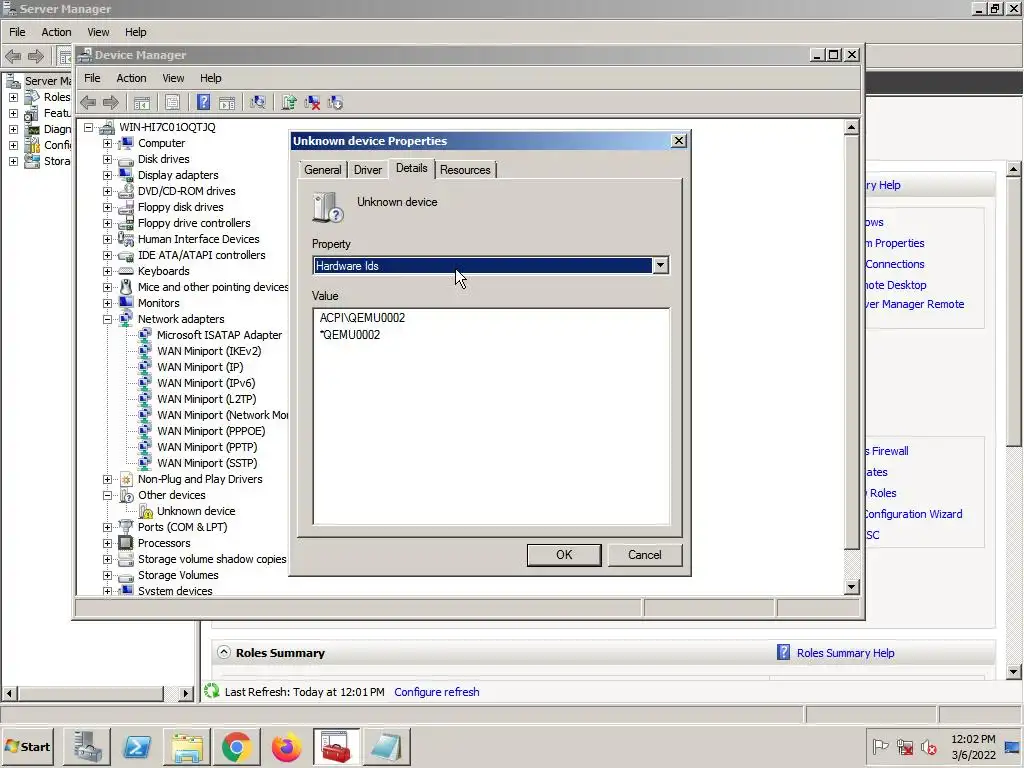Expand Ports (COM & LPT) node
This screenshot has height=768, width=1024.
click(x=107, y=527)
